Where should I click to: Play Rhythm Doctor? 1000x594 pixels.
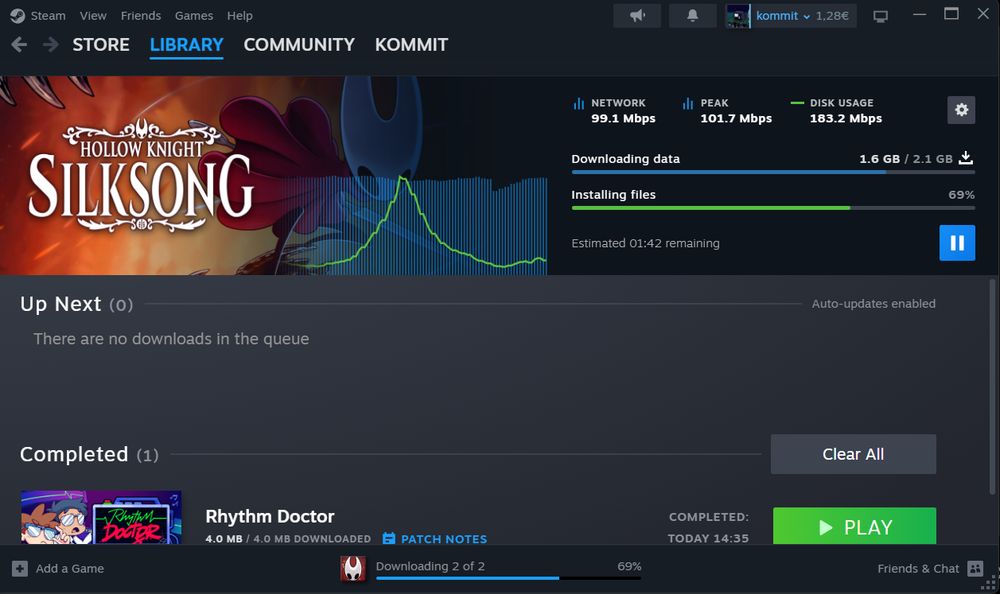[x=855, y=526]
